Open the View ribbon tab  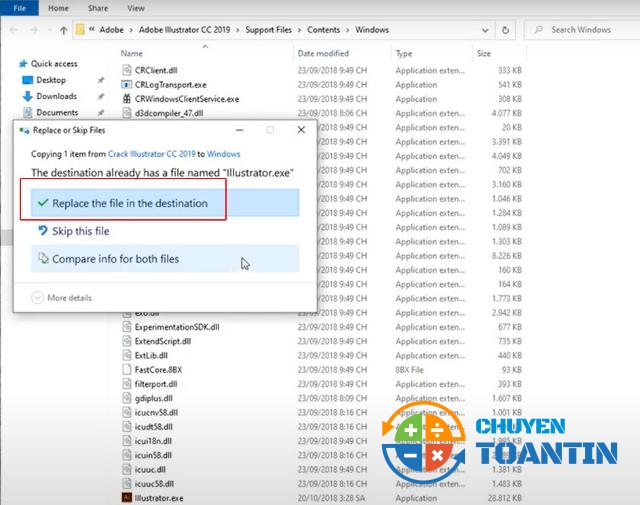tap(136, 8)
